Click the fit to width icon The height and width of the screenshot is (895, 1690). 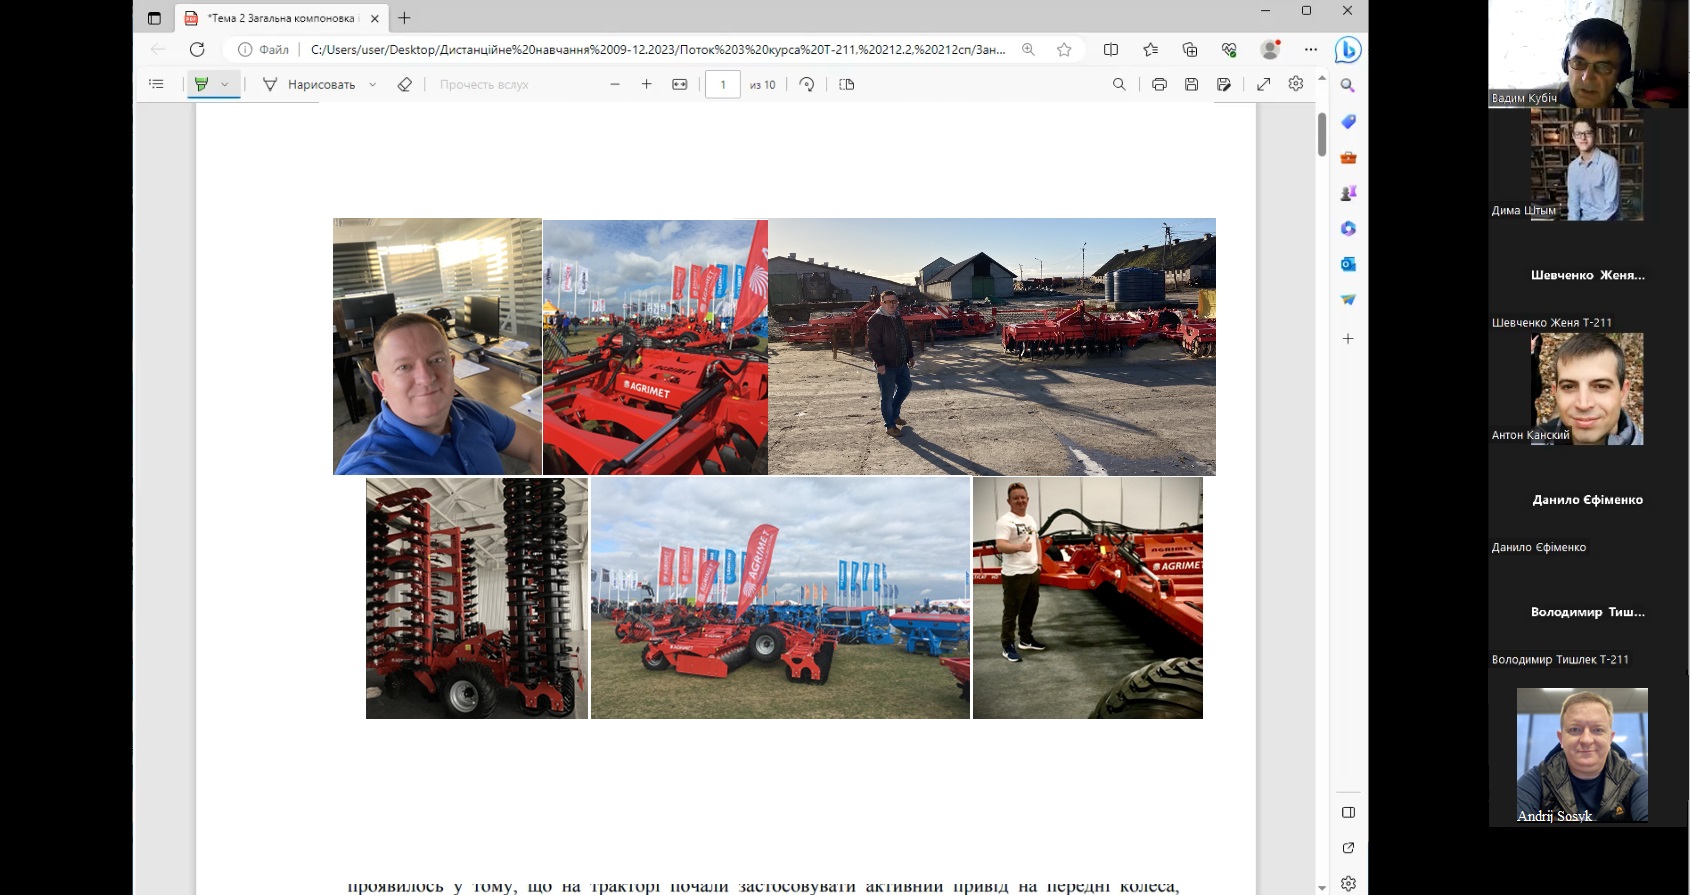click(680, 85)
